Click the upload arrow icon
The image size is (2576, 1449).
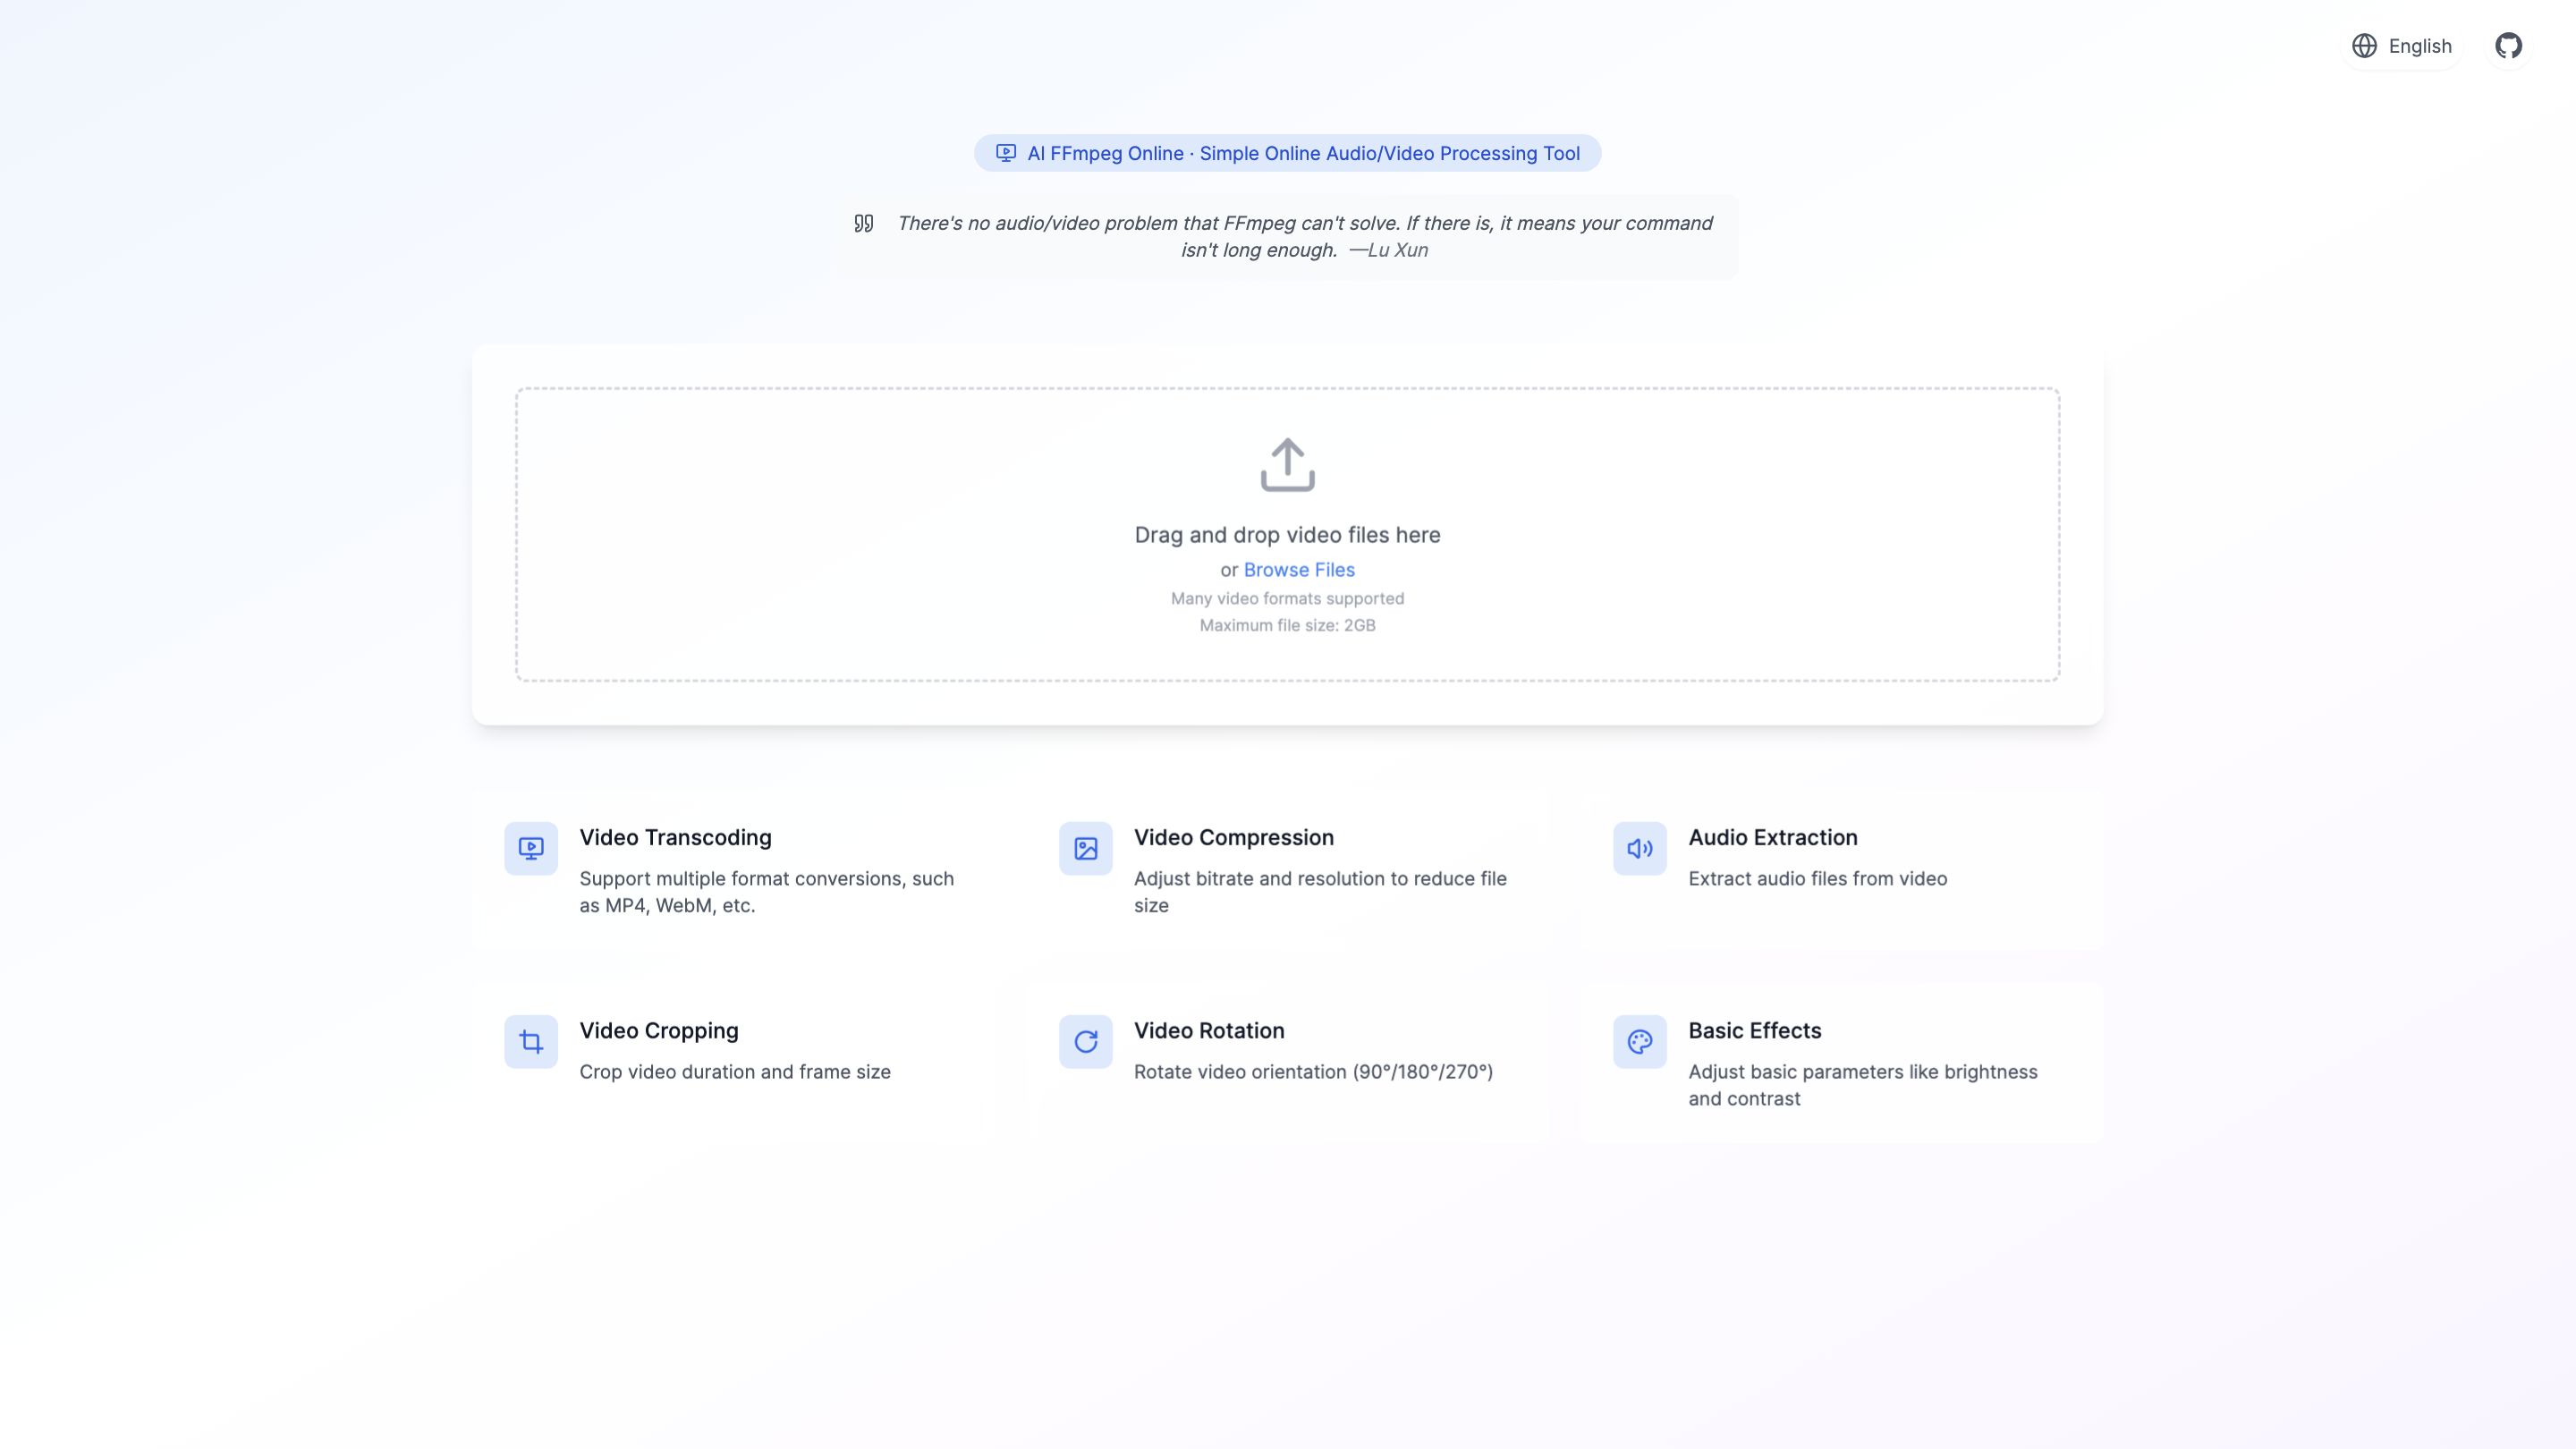point(1287,465)
